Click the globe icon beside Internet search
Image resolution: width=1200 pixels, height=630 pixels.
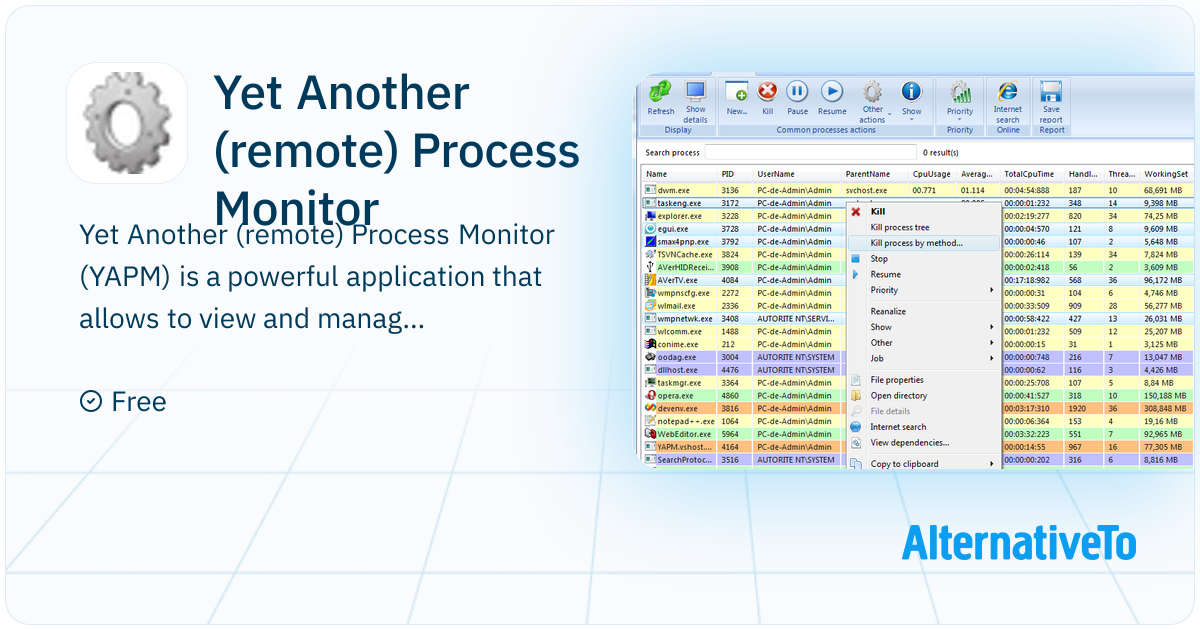click(856, 427)
